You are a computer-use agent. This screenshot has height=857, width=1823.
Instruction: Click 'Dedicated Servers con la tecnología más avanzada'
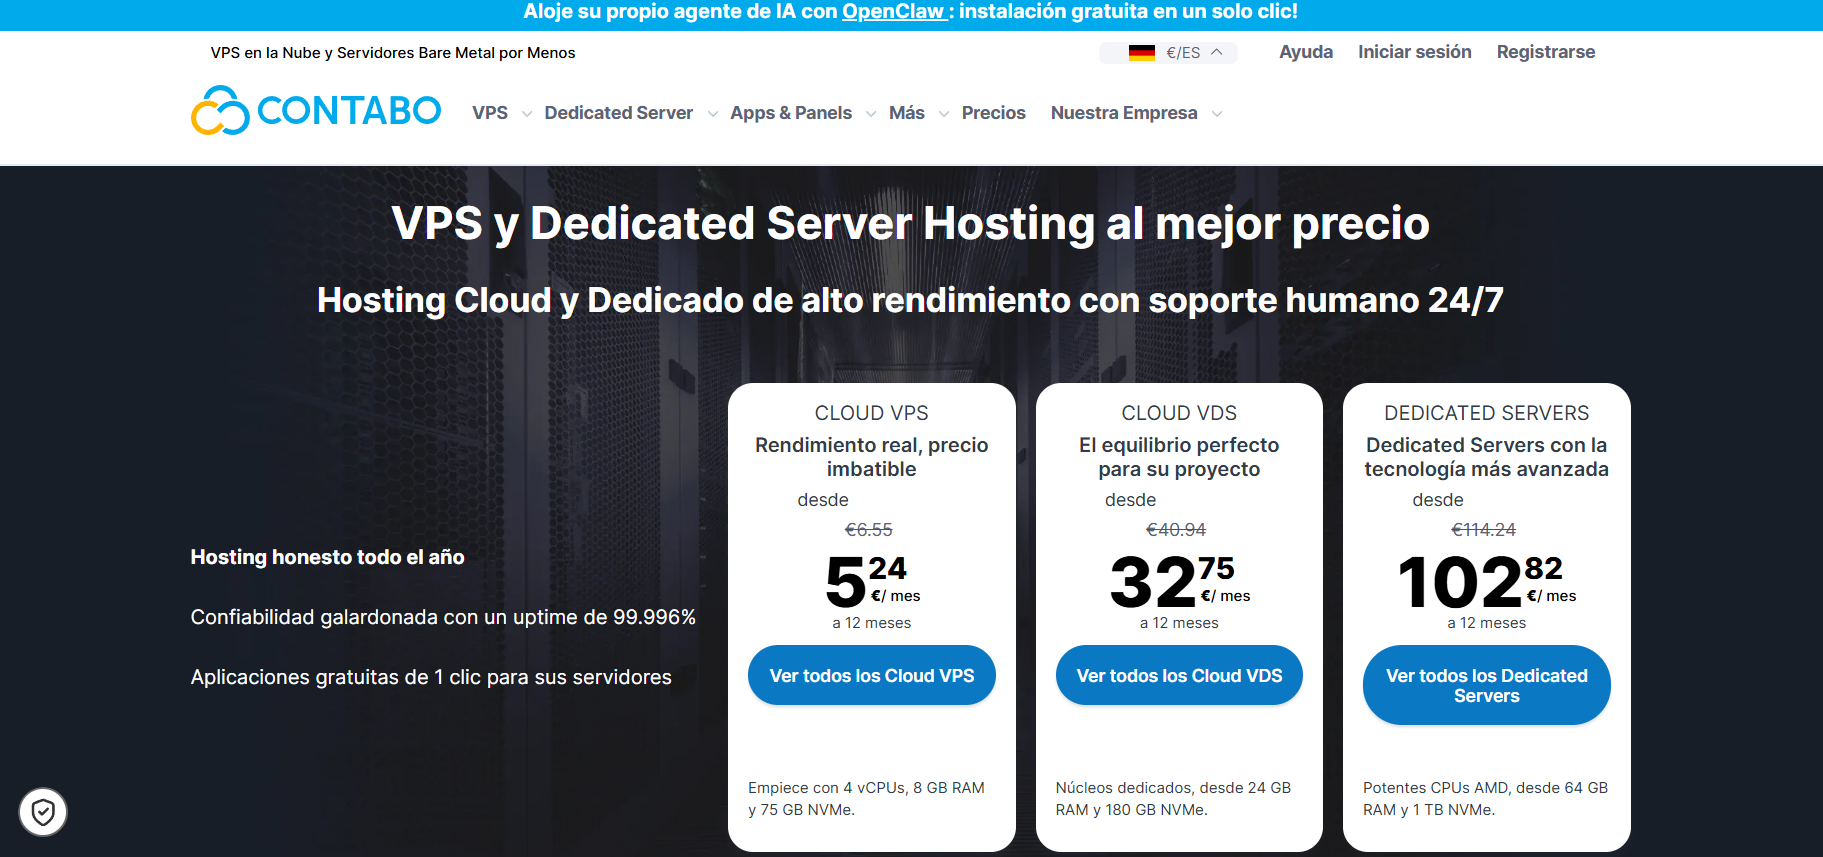coord(1487,457)
